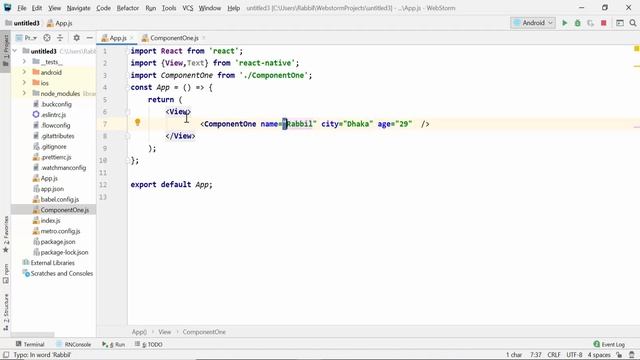Select the App.js editor tab

(117, 38)
